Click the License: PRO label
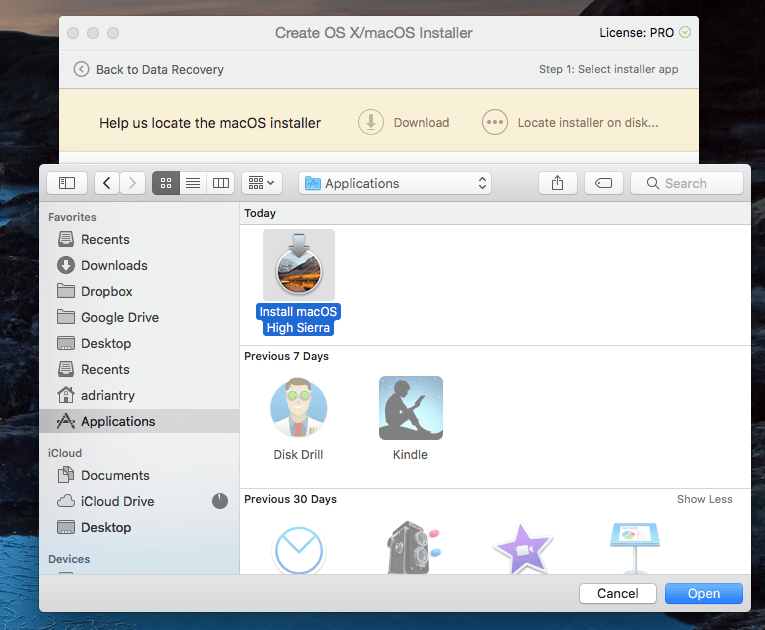765x630 pixels. [x=636, y=33]
